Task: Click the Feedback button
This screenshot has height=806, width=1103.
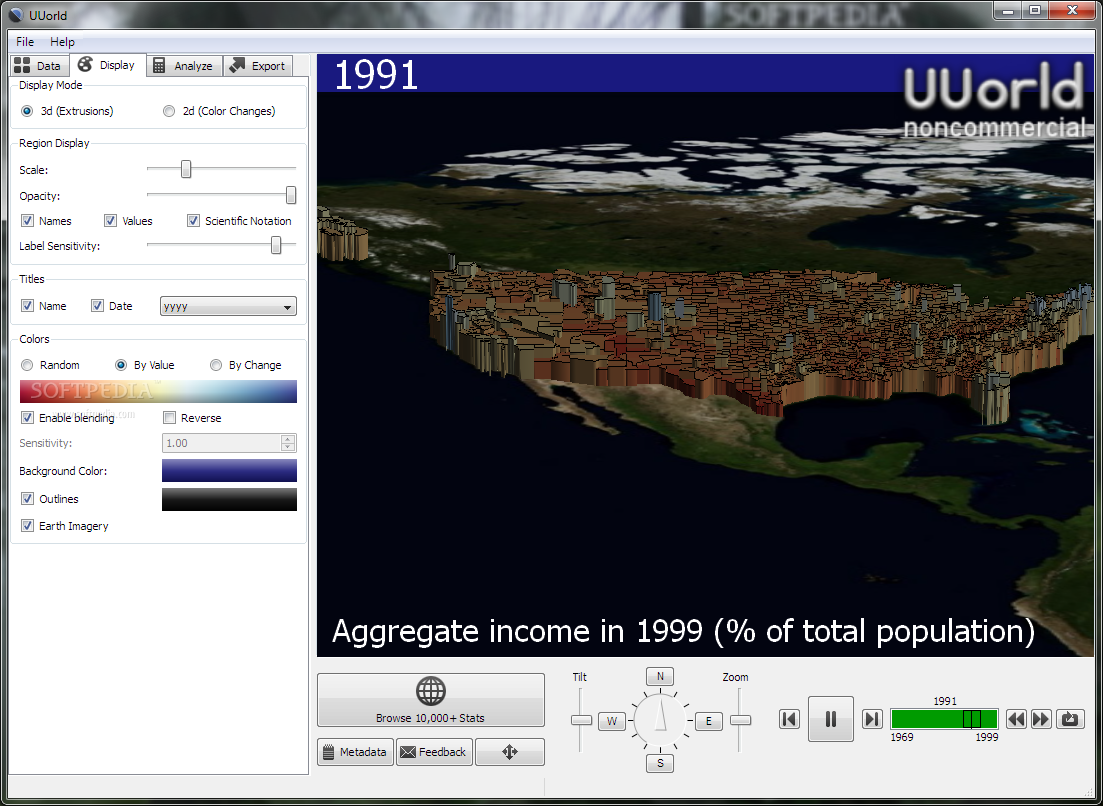Action: [x=434, y=752]
